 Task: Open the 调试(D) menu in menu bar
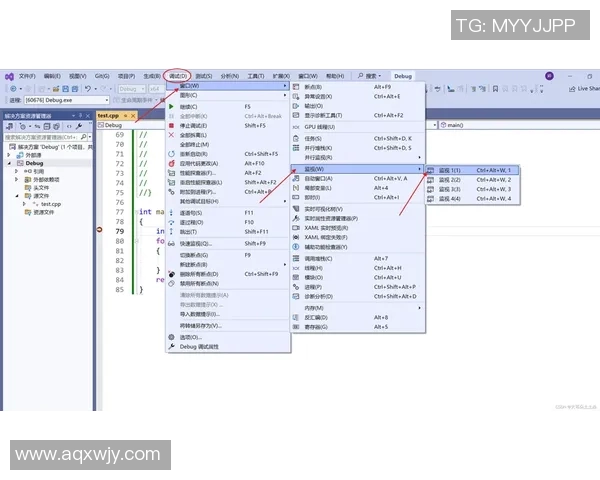point(179,76)
